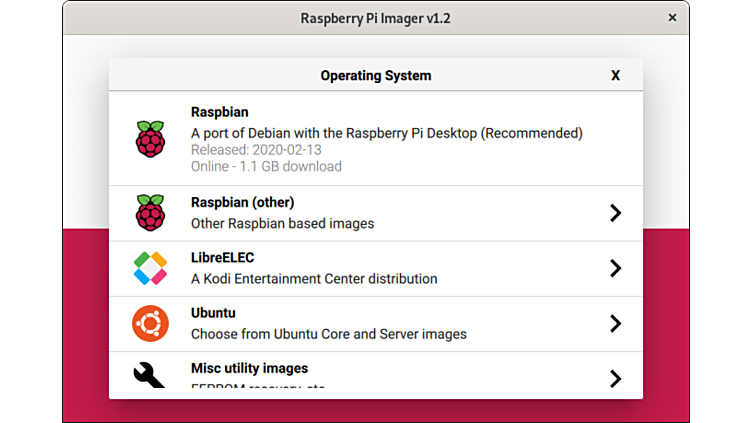Click the Ubuntu orange circle logo

(x=150, y=323)
